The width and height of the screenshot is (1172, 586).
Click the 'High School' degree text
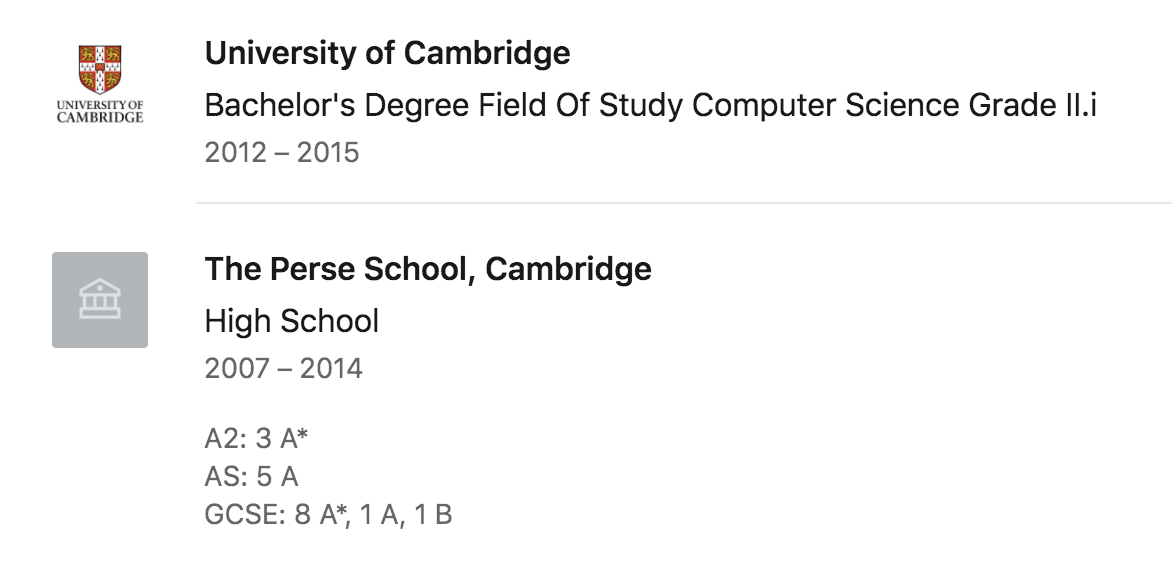click(x=292, y=321)
